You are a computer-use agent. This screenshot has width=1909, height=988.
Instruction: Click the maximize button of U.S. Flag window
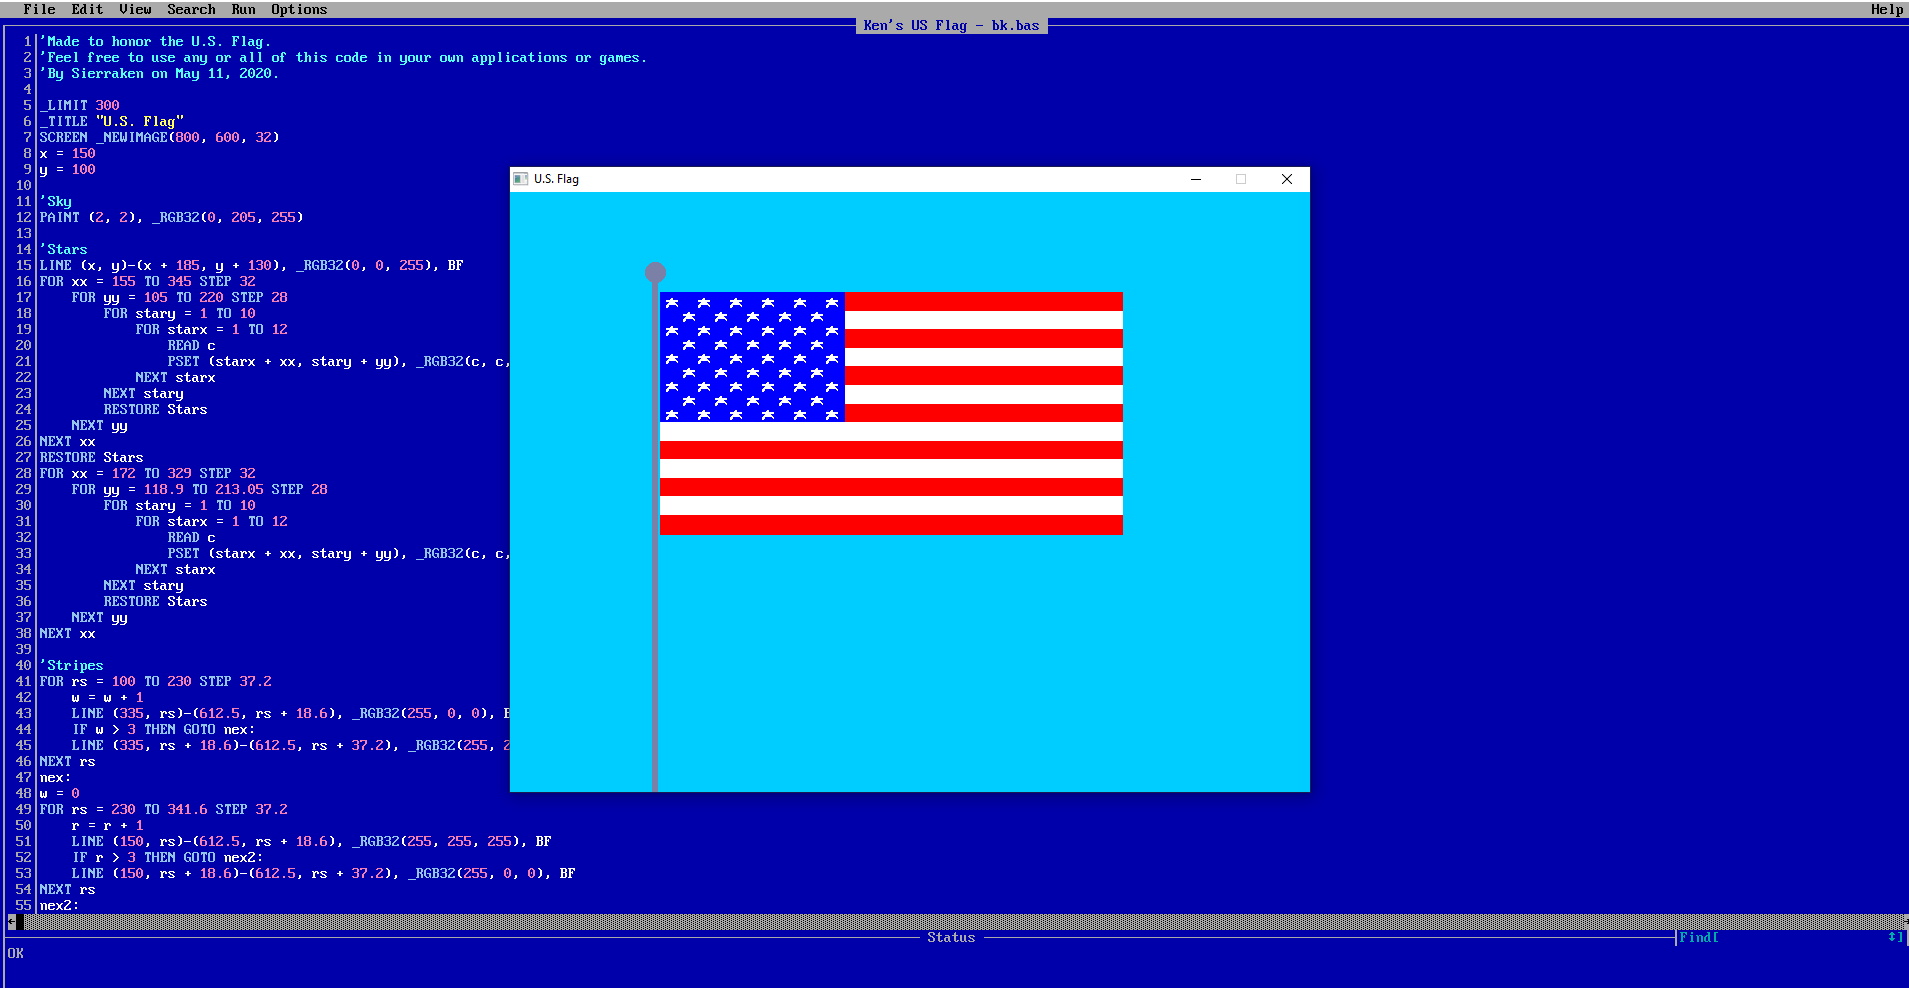1241,179
